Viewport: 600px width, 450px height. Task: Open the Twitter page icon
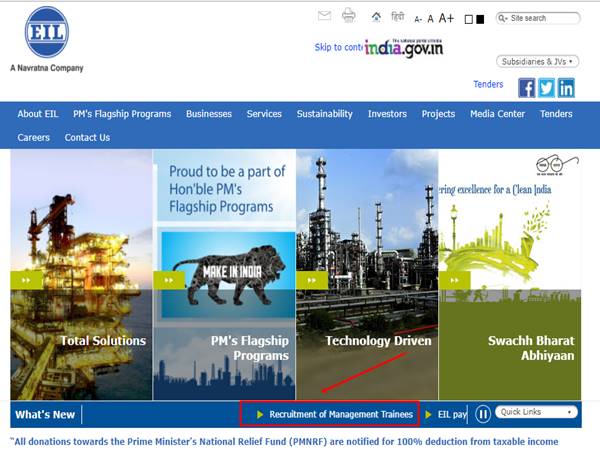tap(546, 88)
